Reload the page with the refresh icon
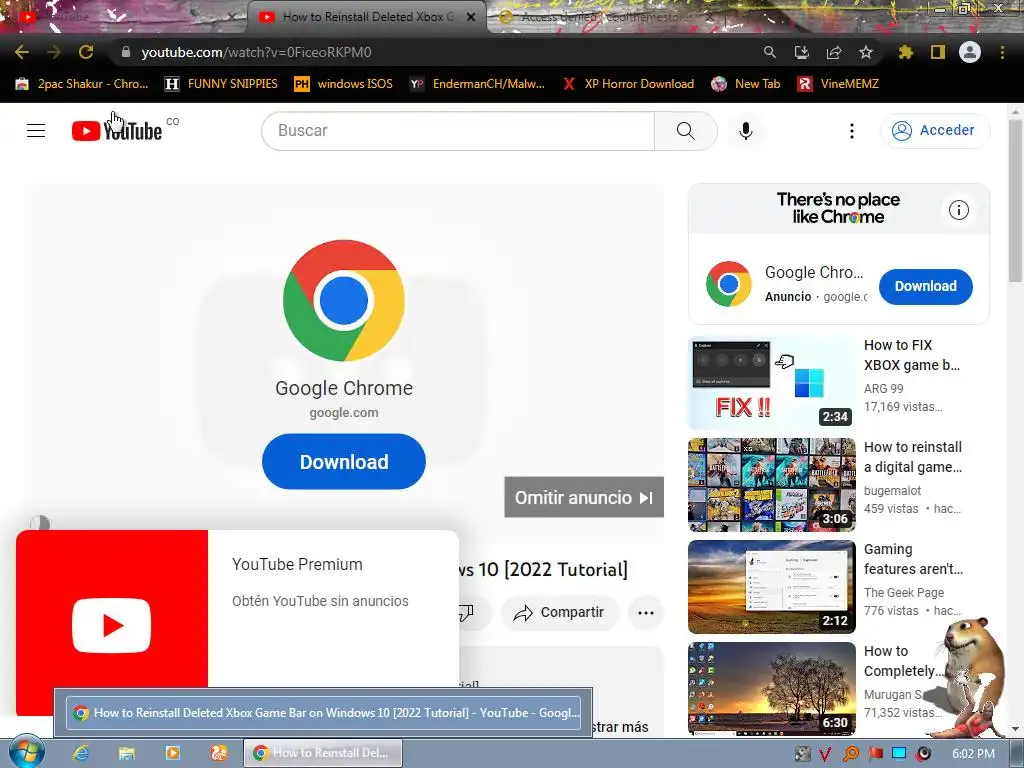Viewport: 1024px width, 768px height. (86, 52)
